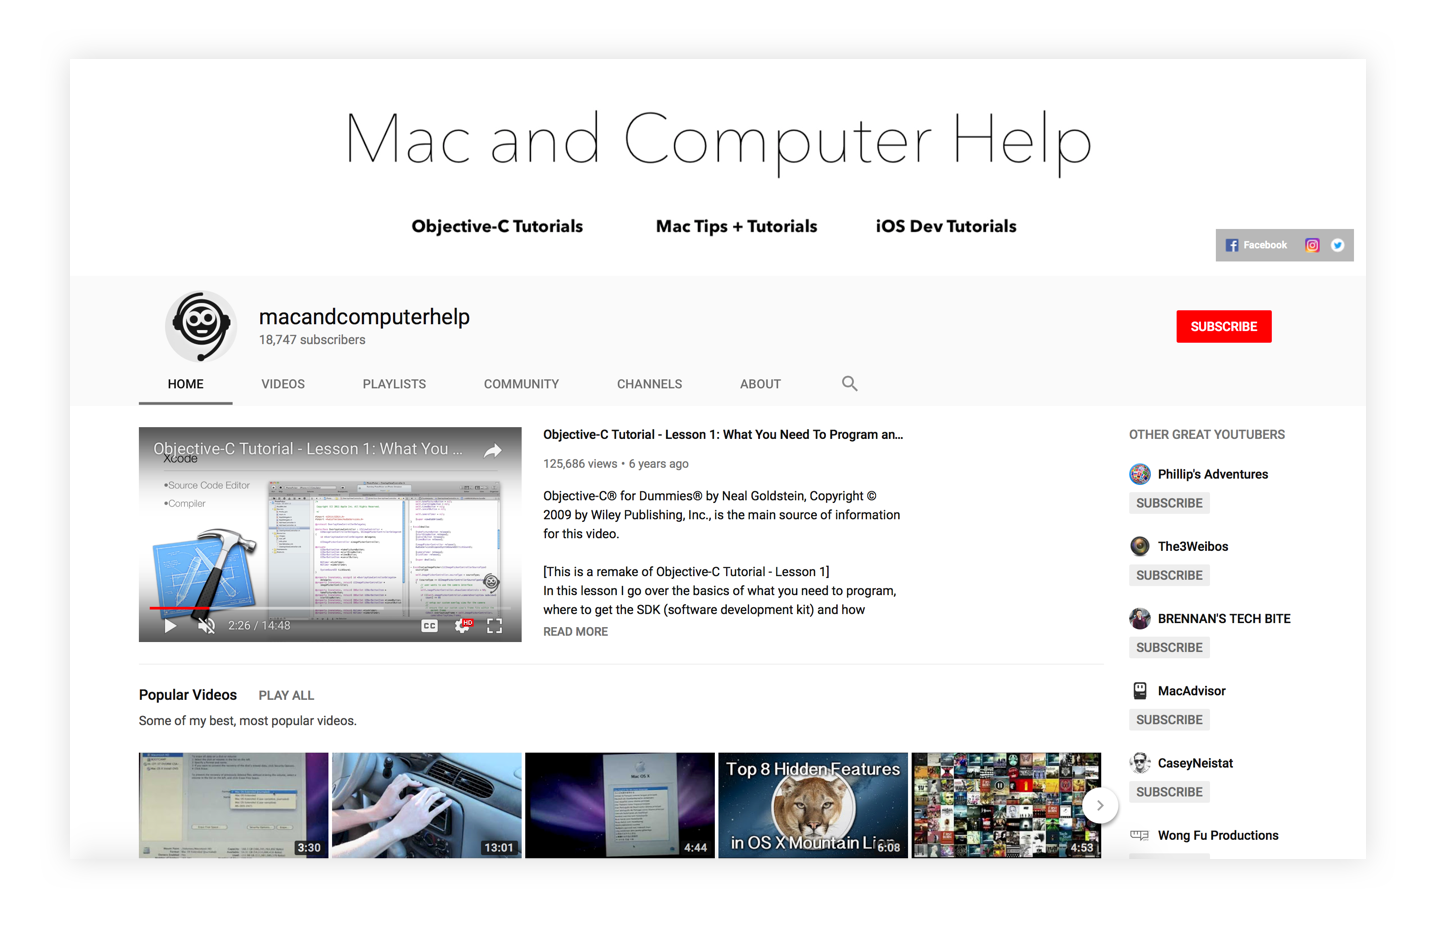Switch to the Videos tab
The width and height of the screenshot is (1435, 931).
tap(283, 384)
